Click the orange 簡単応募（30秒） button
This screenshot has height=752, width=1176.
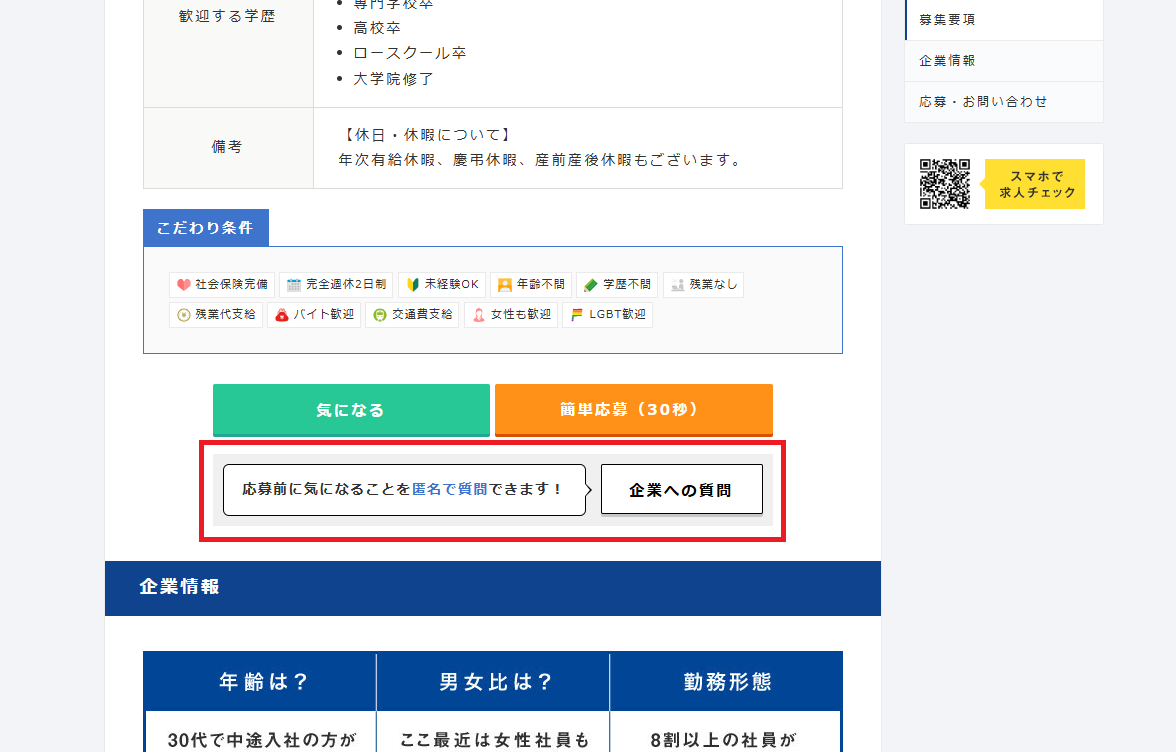click(x=634, y=410)
